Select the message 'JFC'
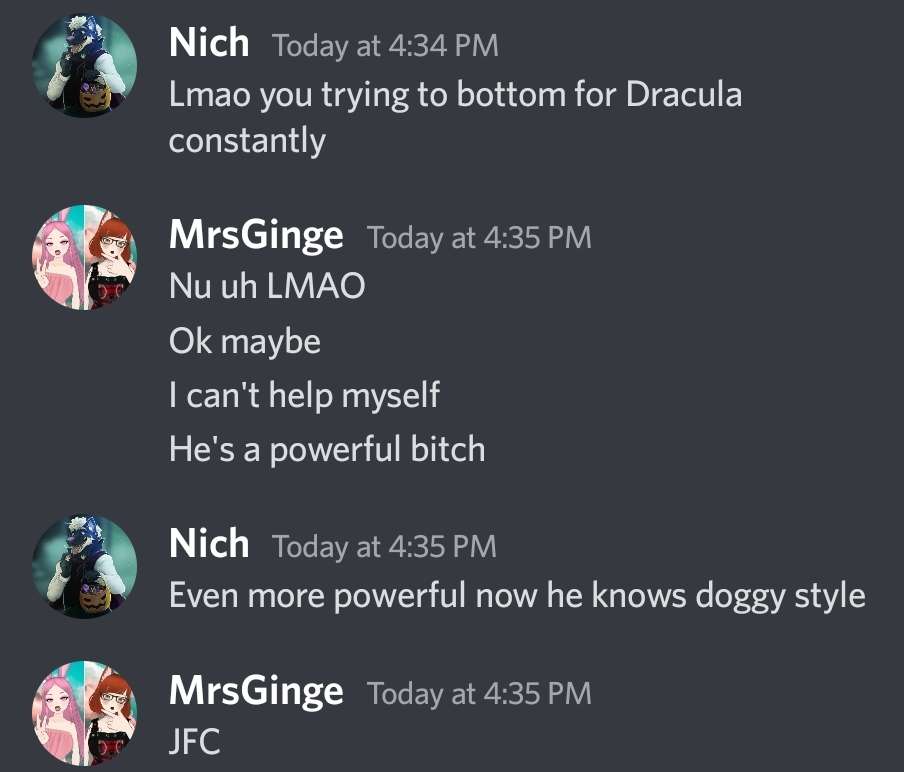Screen dimensions: 904x772 click(x=194, y=741)
